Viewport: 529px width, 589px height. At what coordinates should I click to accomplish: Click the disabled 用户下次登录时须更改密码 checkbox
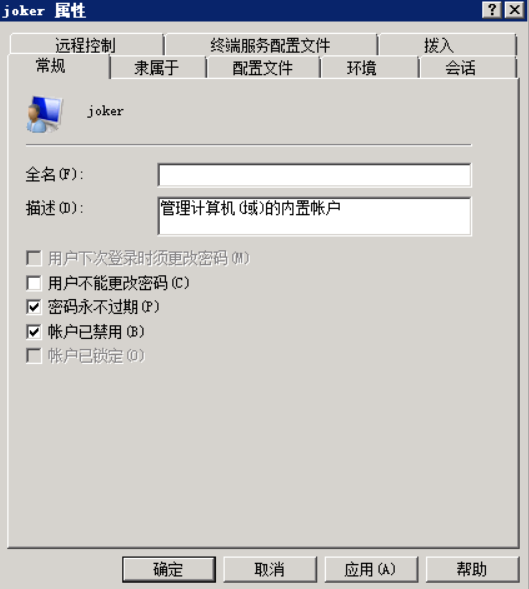click(x=34, y=258)
